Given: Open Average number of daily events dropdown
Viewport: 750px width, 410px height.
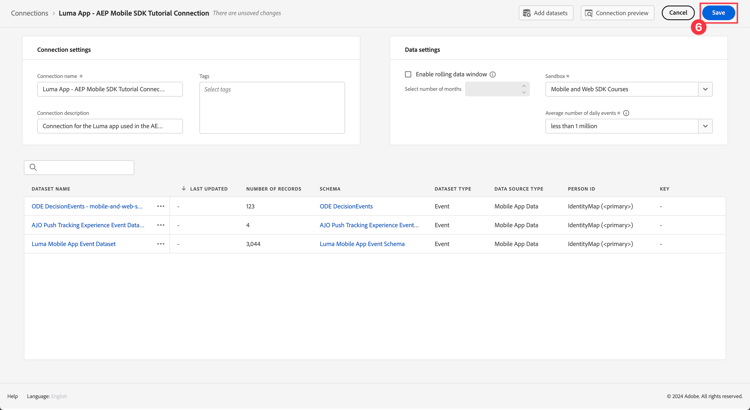Looking at the screenshot, I should (x=705, y=126).
